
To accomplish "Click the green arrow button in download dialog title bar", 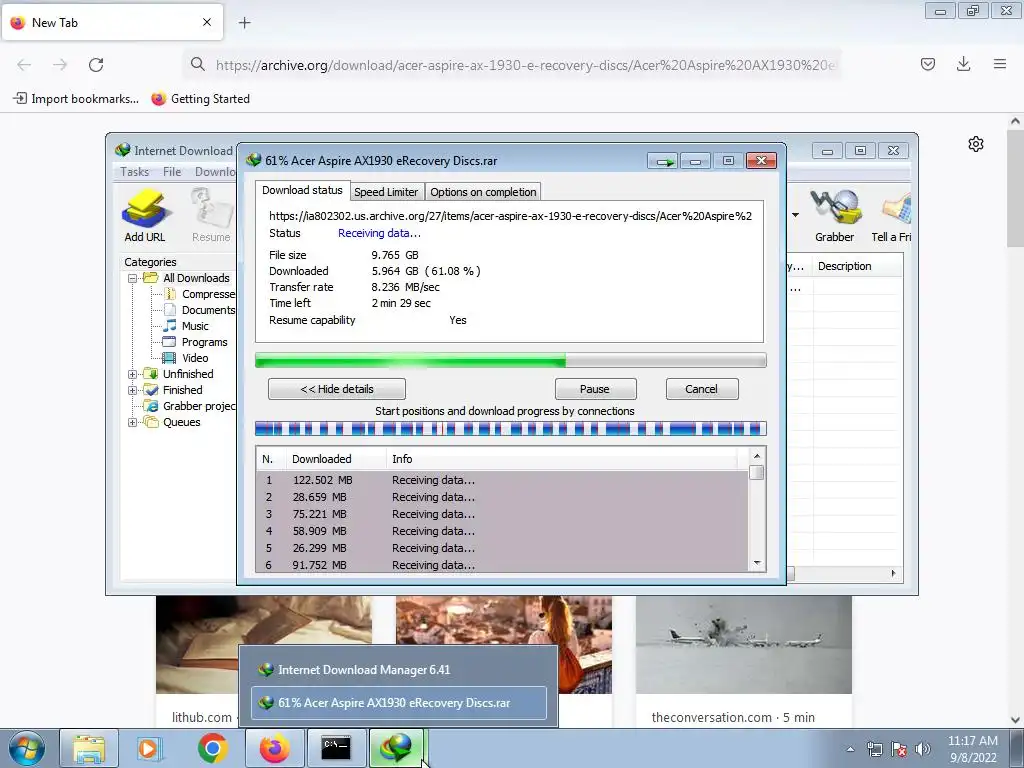I will 664,161.
